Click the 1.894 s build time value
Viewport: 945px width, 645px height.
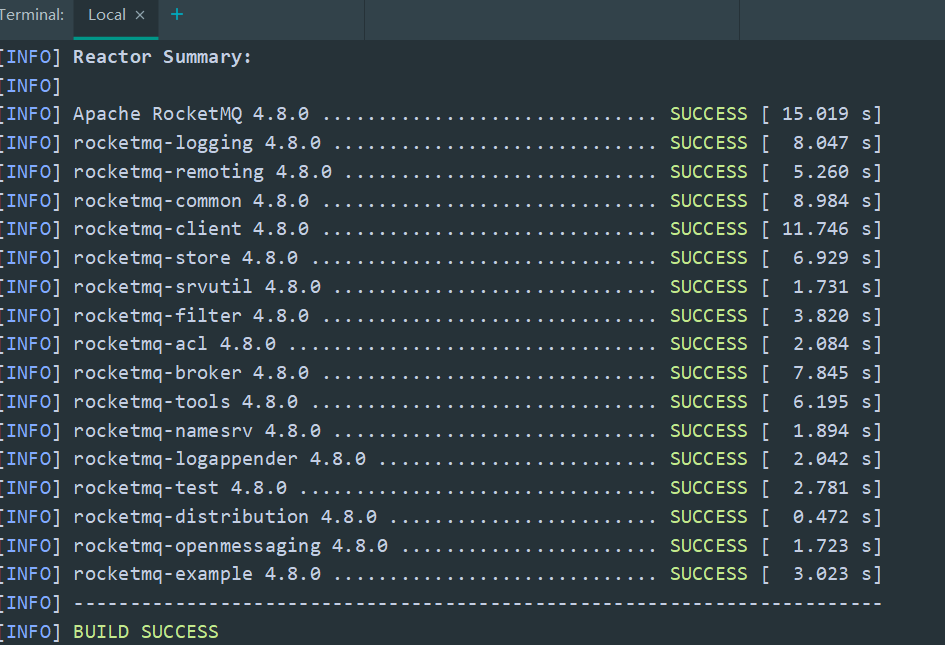pyautogui.click(x=832, y=431)
